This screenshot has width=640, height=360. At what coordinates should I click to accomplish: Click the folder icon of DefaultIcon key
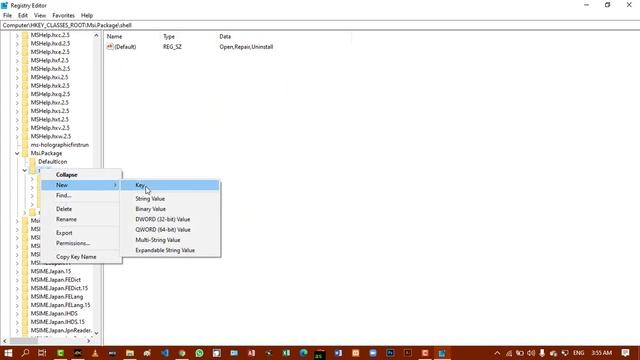33,162
